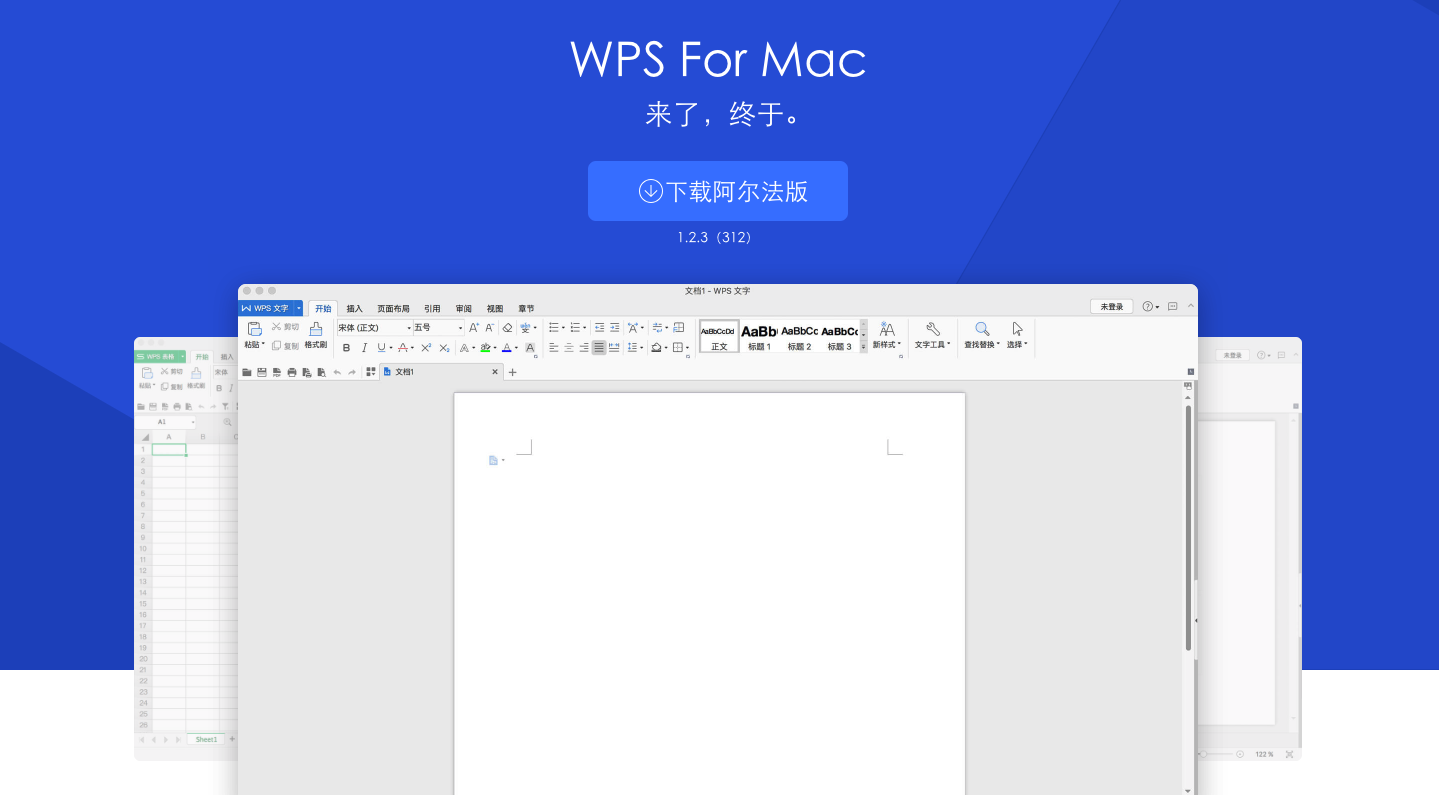Expand the WPS 文字 application menu arrow

tap(298, 308)
